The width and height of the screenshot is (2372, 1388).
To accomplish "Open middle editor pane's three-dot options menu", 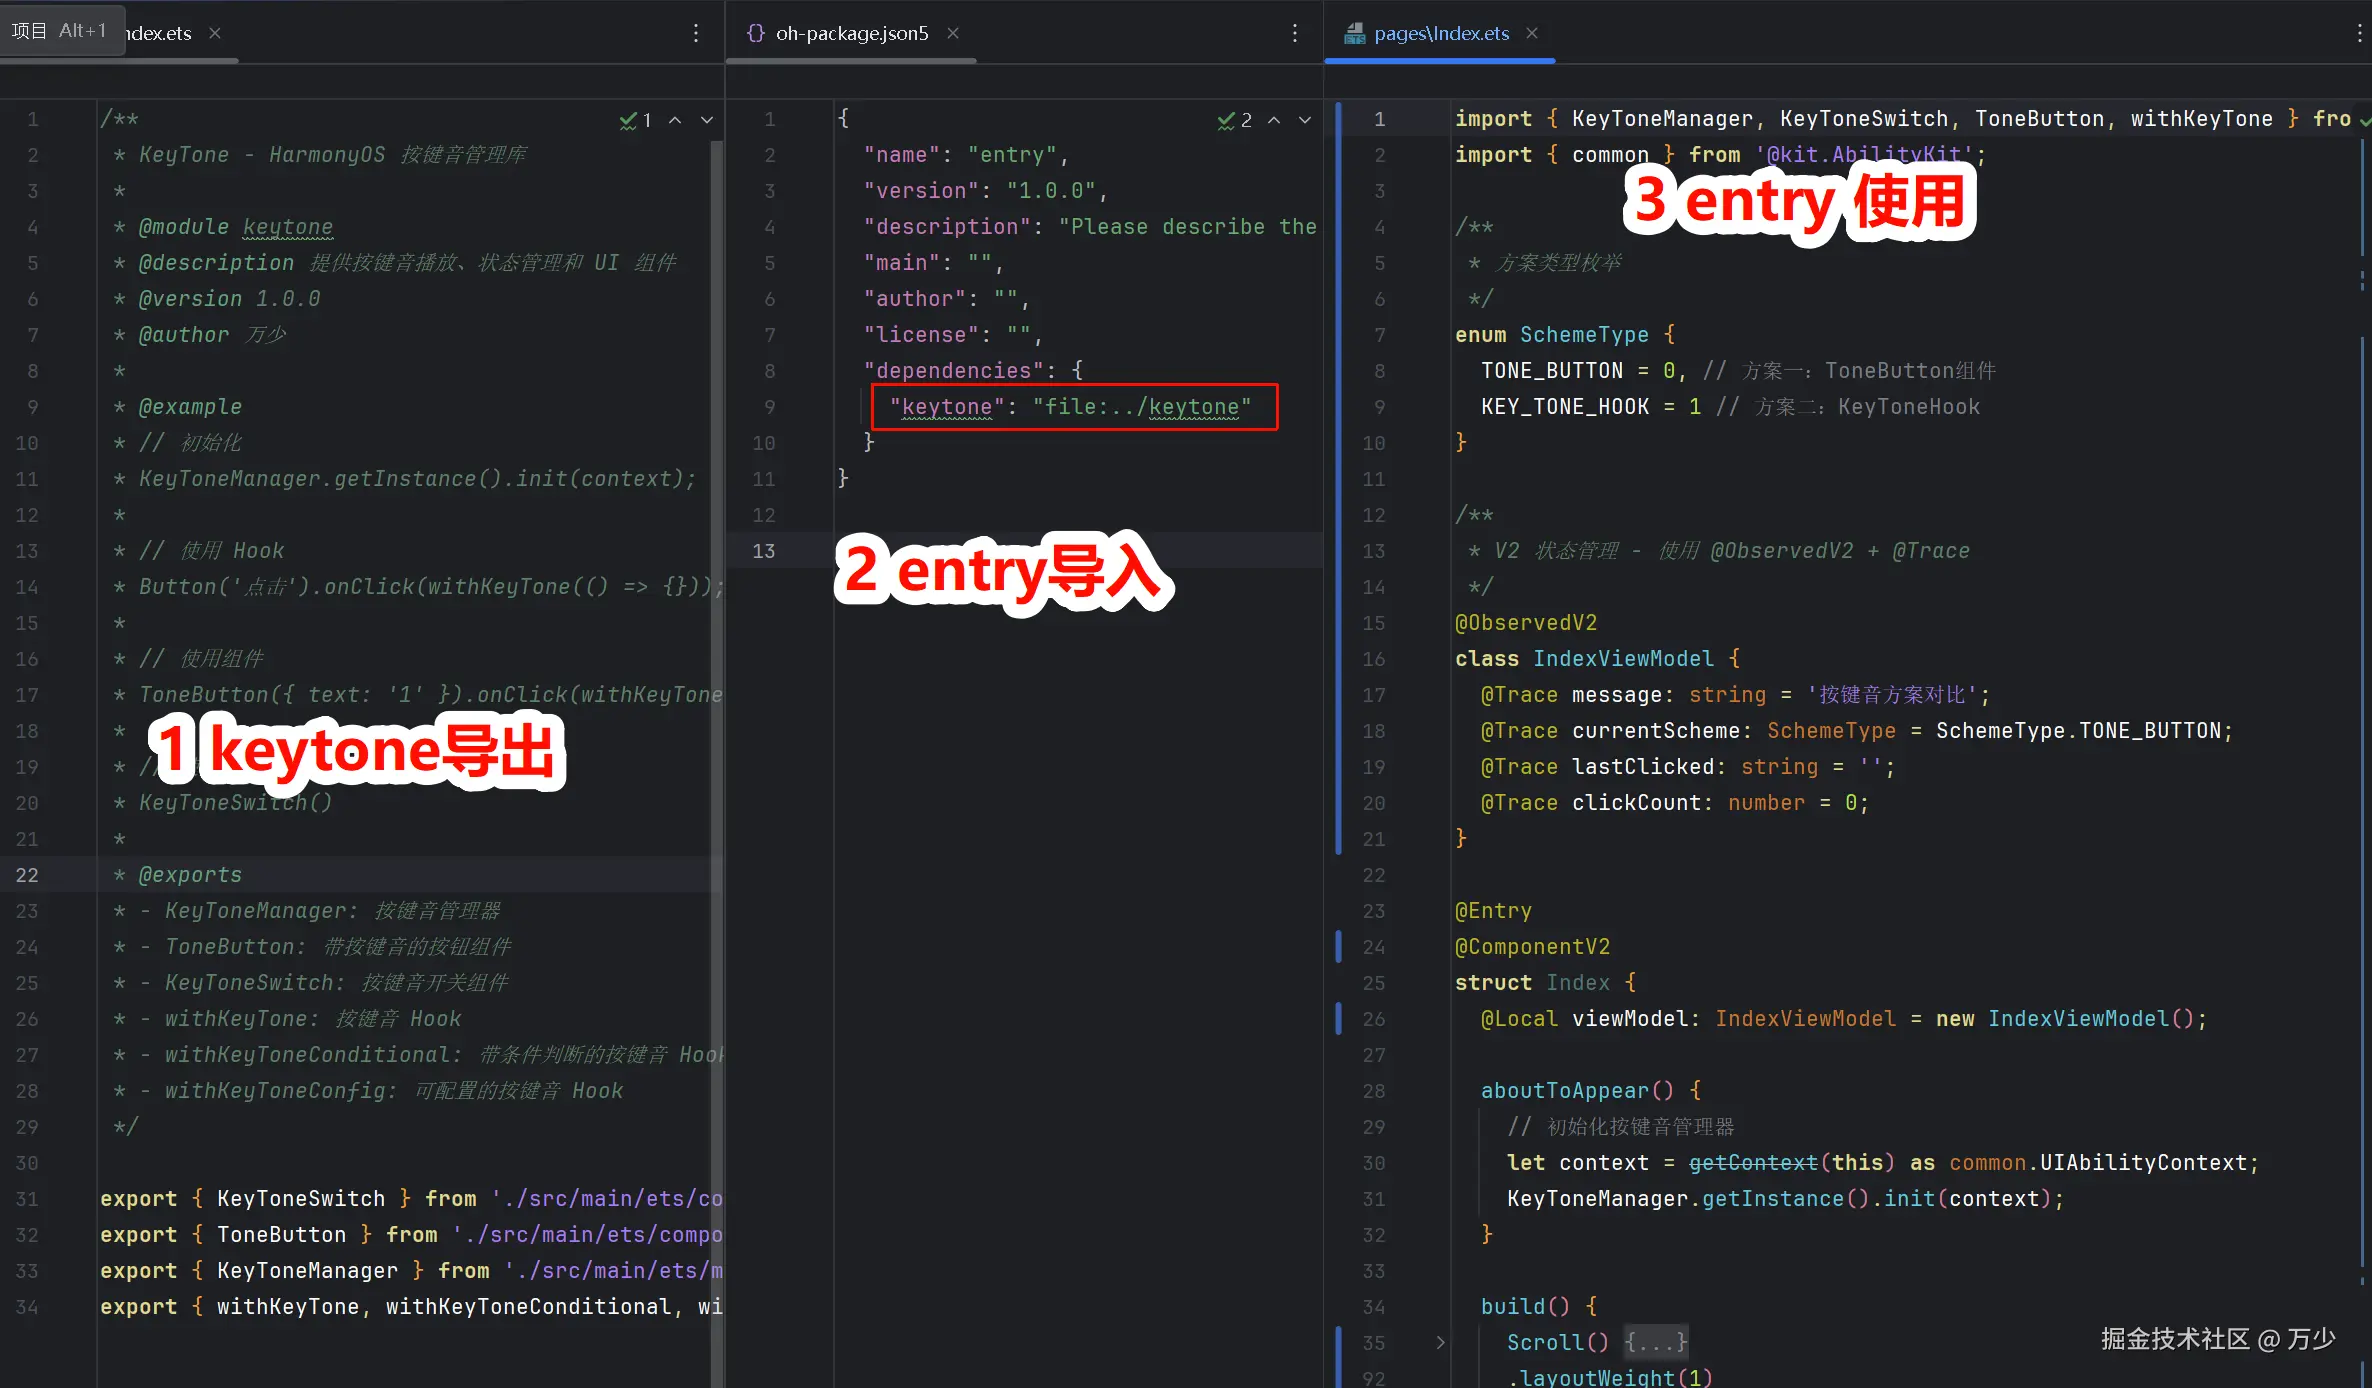I will click(x=1294, y=33).
